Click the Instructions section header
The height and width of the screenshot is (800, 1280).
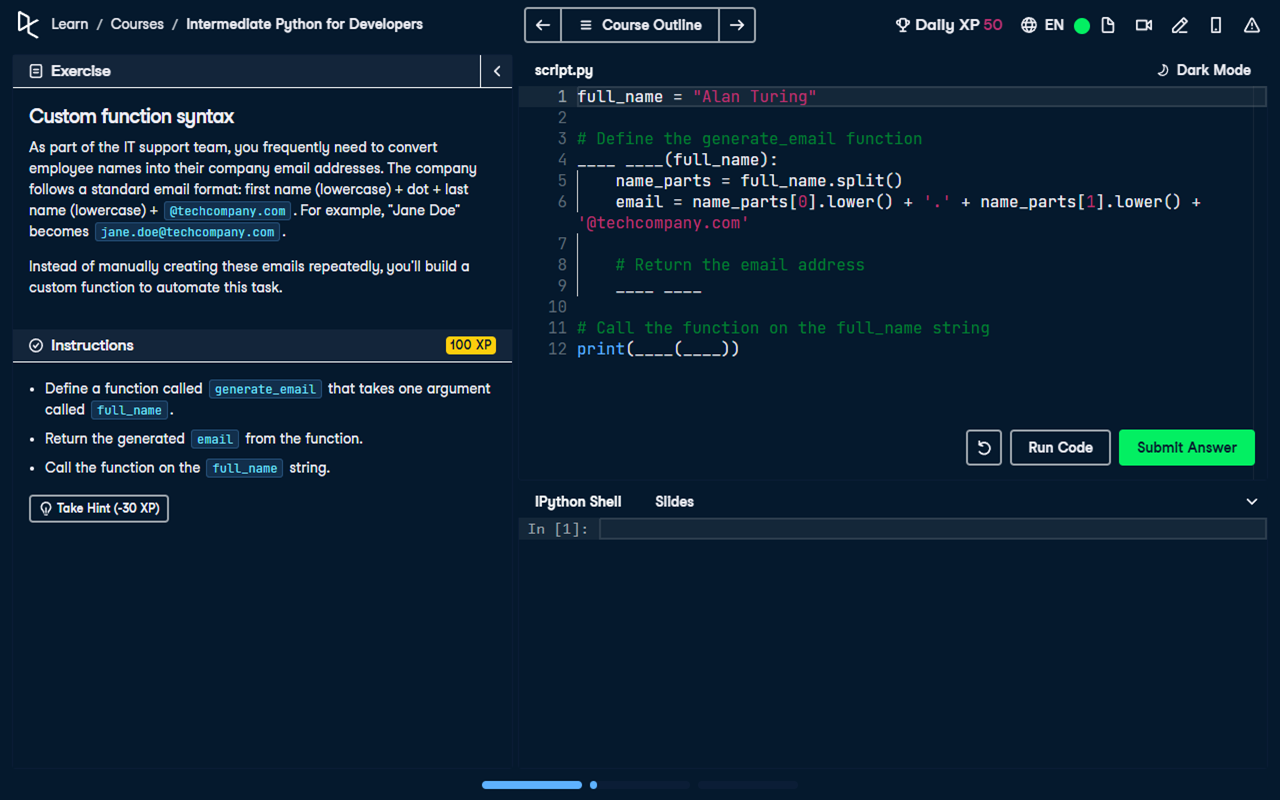pos(262,345)
